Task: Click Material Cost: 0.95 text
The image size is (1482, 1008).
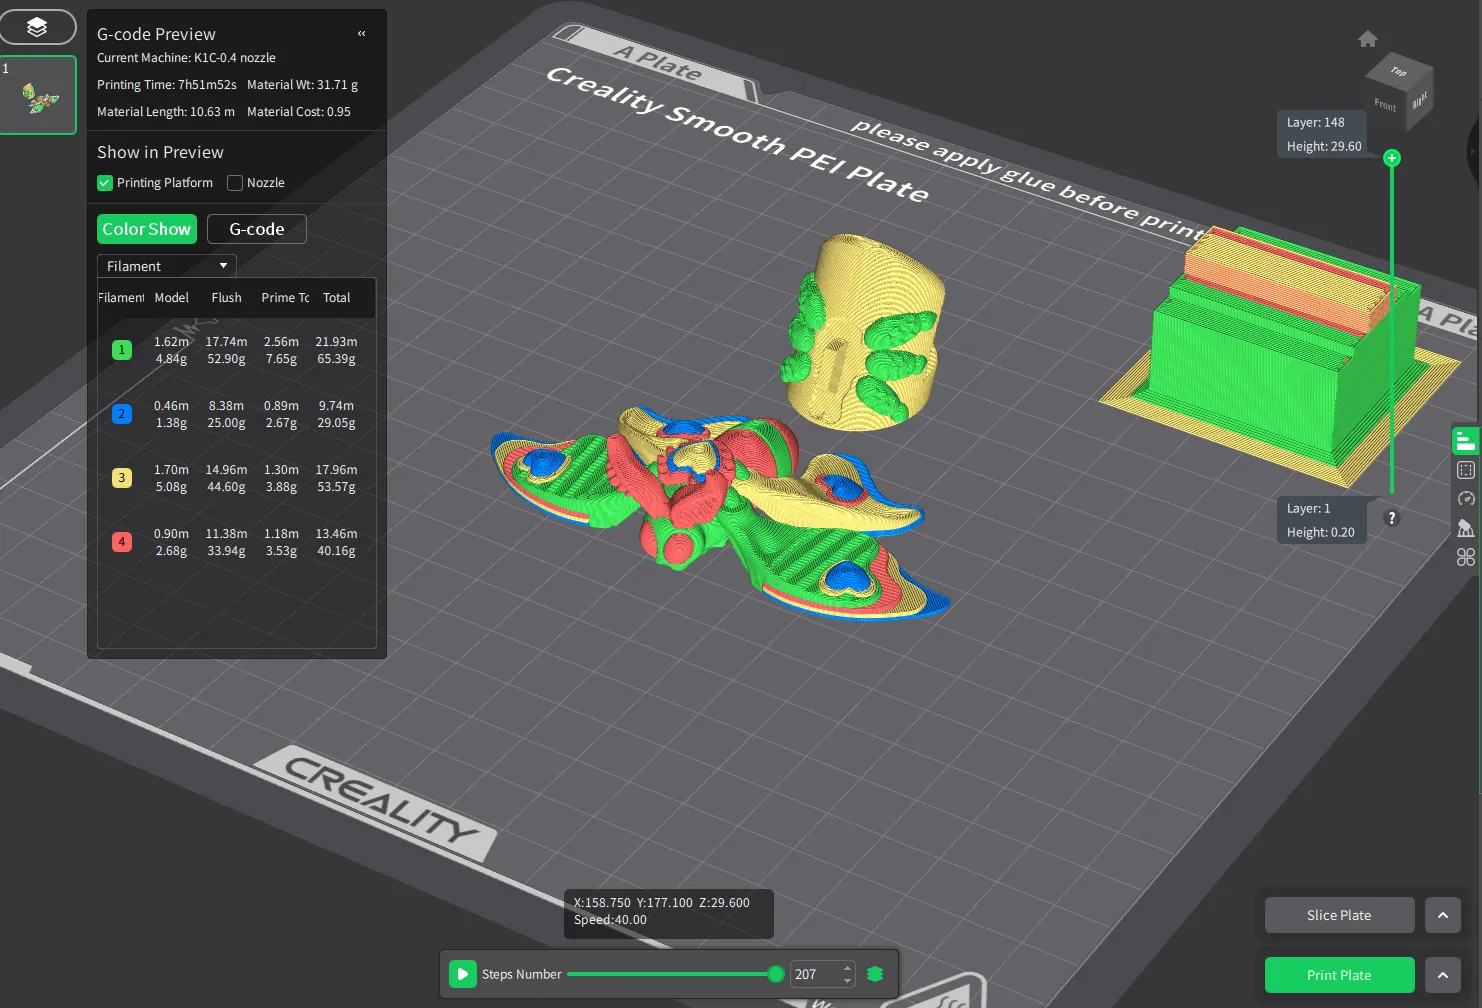Action: click(x=299, y=112)
